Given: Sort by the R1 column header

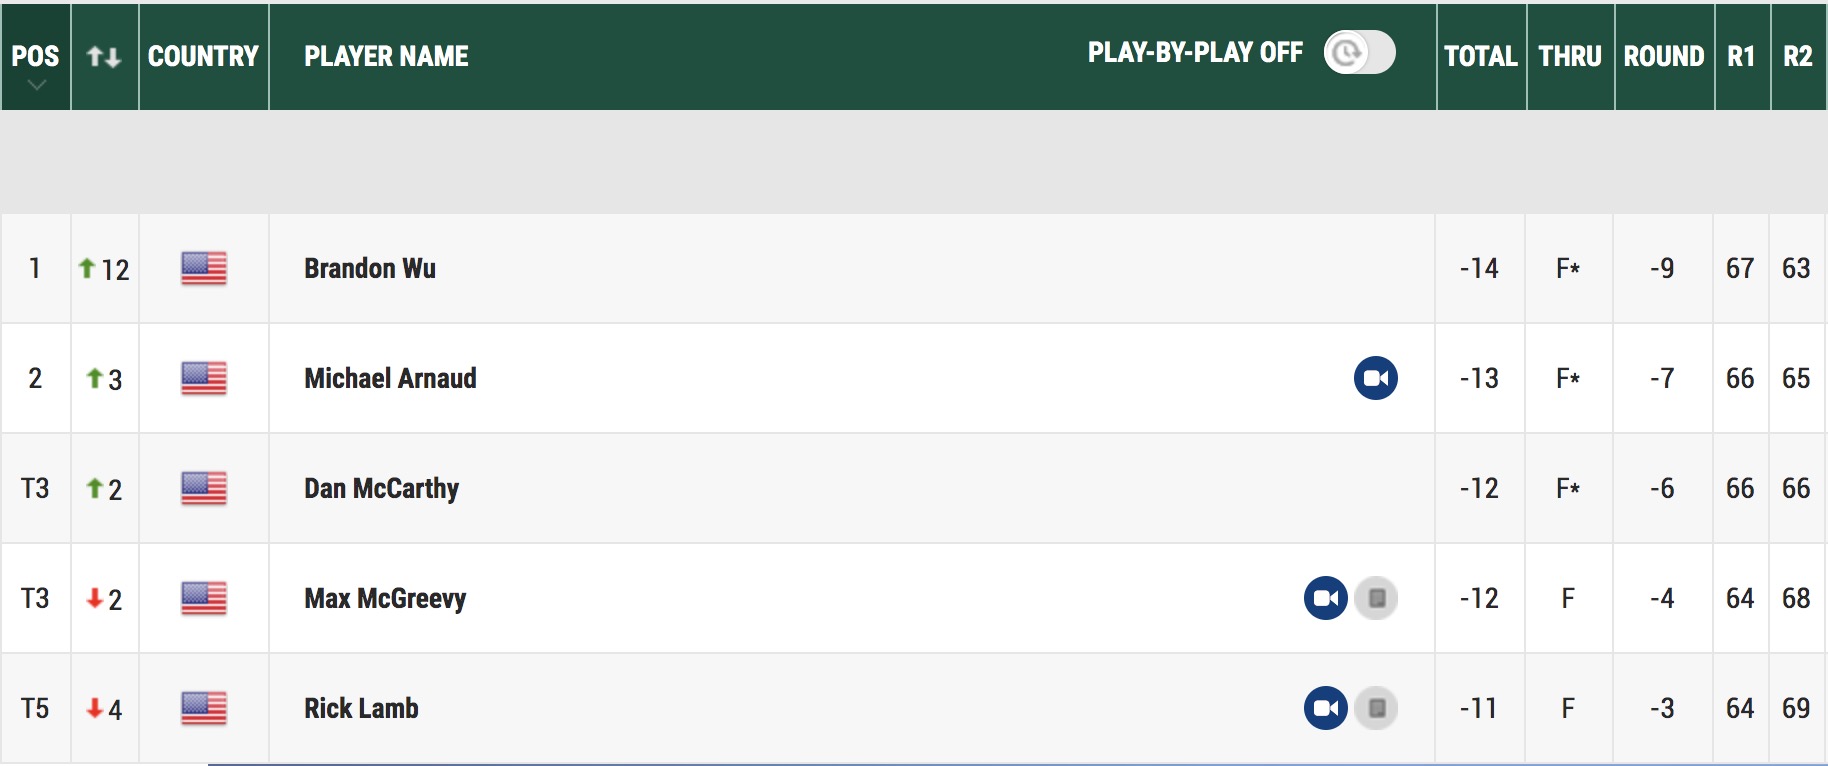Looking at the screenshot, I should click(1742, 56).
